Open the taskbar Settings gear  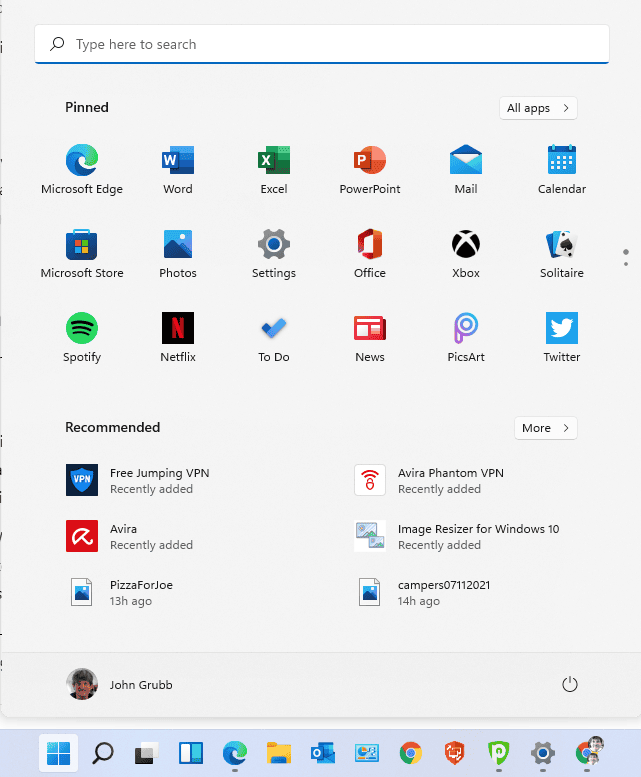(543, 753)
